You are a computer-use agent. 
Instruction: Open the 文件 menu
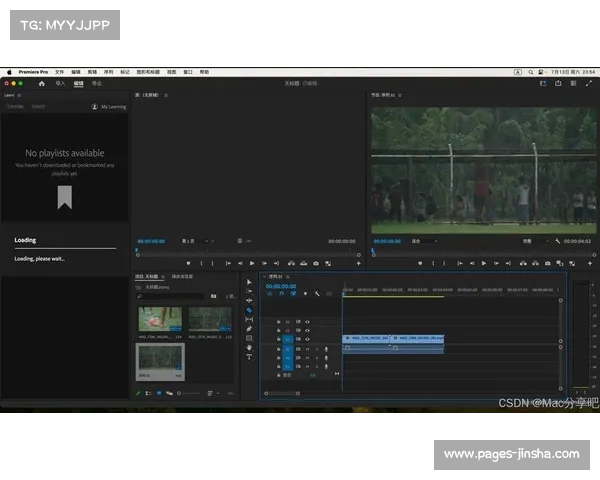(59, 72)
